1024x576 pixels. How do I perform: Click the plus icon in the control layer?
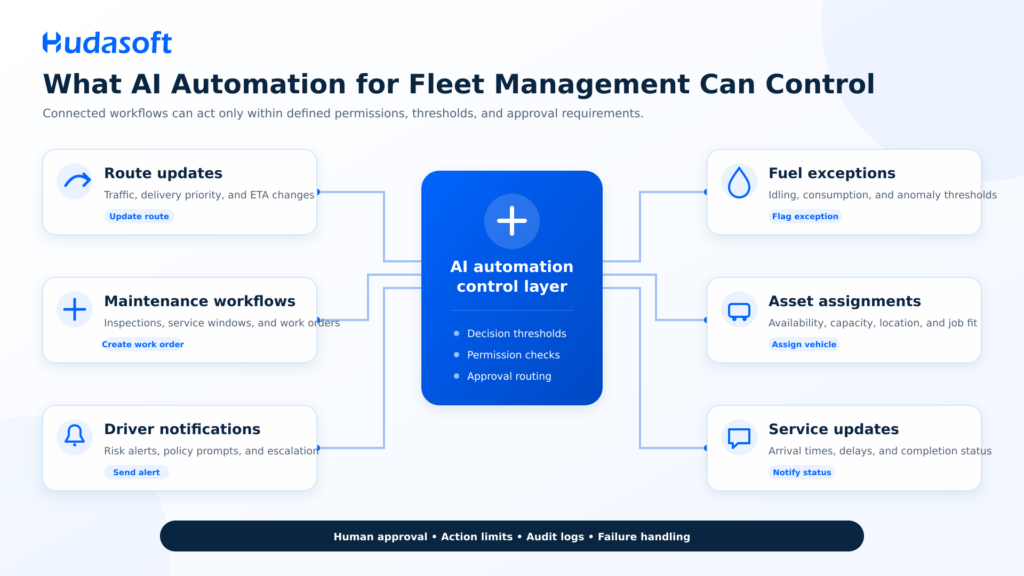512,221
